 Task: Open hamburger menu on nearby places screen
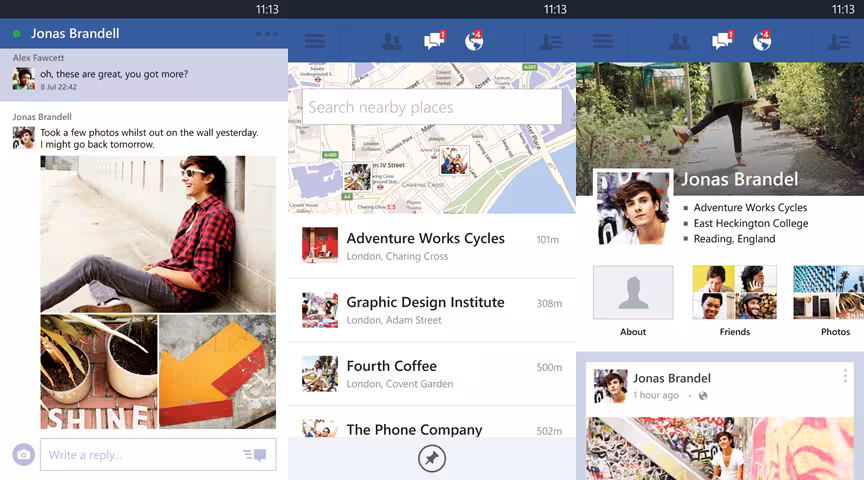tap(315, 41)
